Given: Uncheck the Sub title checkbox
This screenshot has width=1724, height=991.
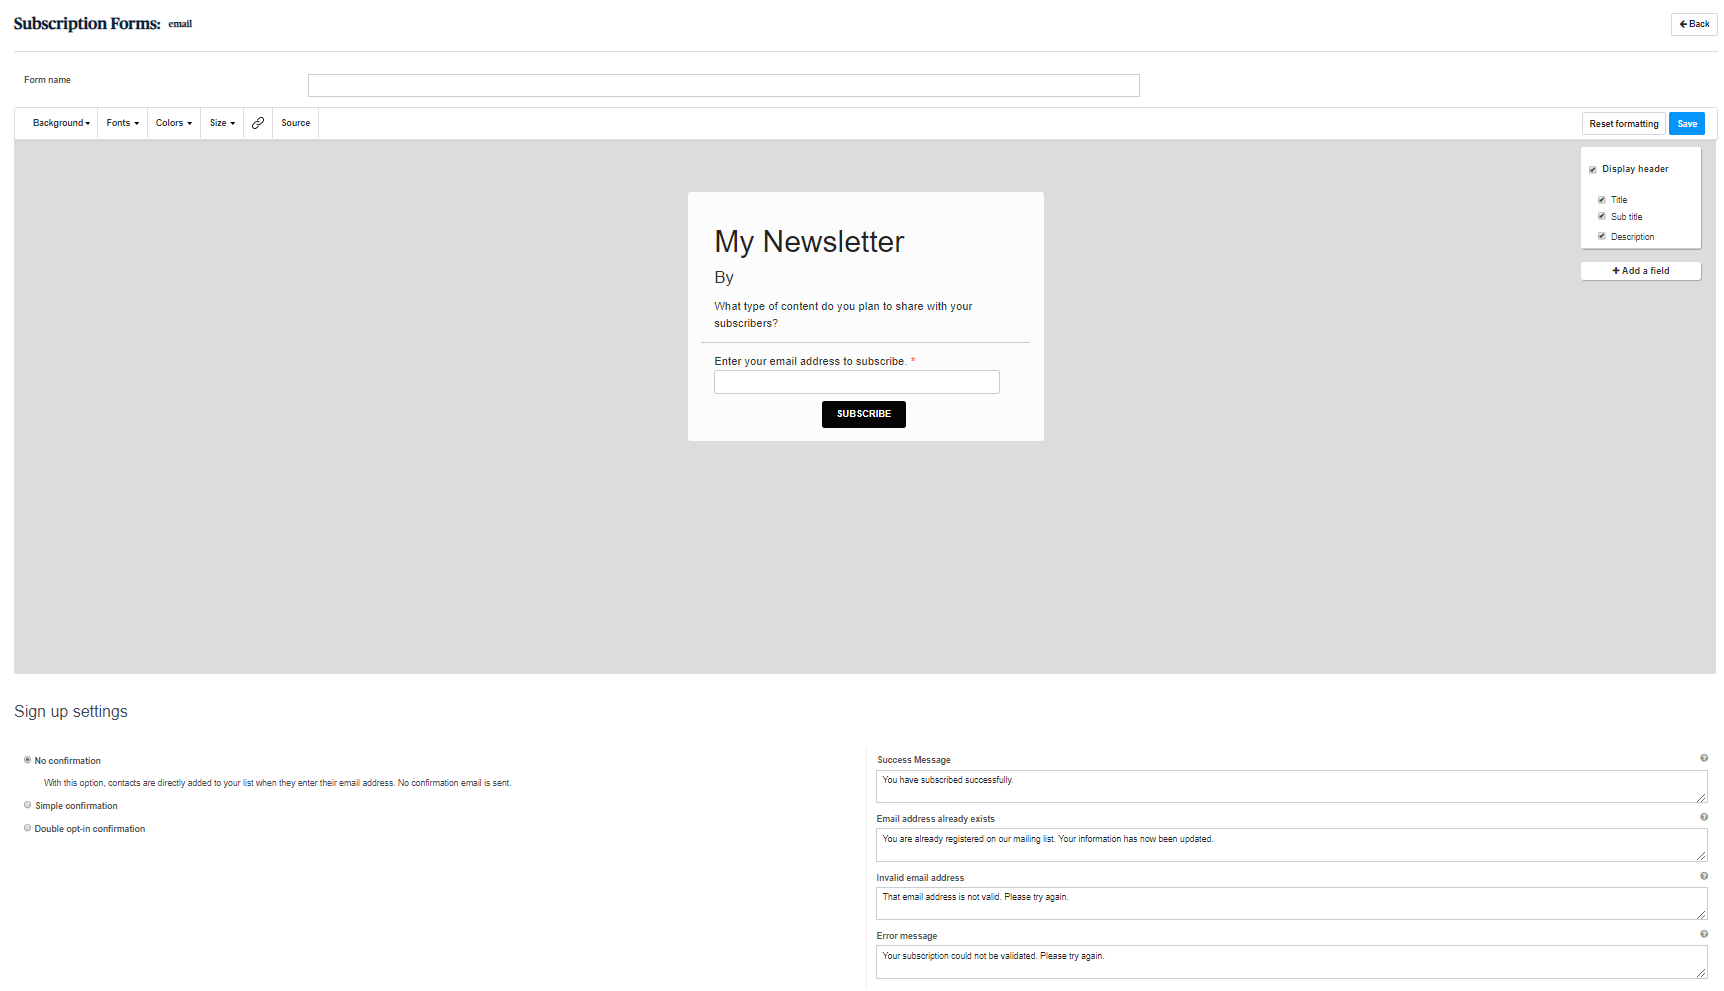Looking at the screenshot, I should point(1602,216).
